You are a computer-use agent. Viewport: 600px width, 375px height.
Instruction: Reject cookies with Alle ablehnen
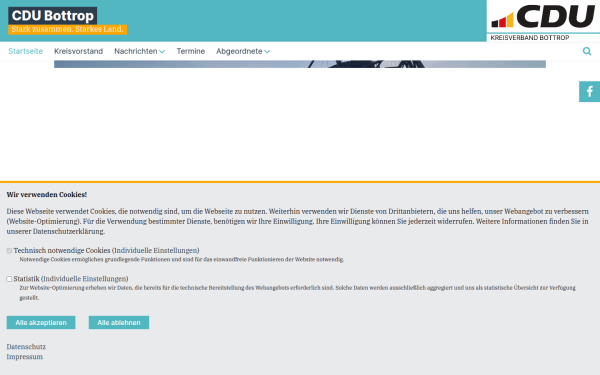point(119,323)
